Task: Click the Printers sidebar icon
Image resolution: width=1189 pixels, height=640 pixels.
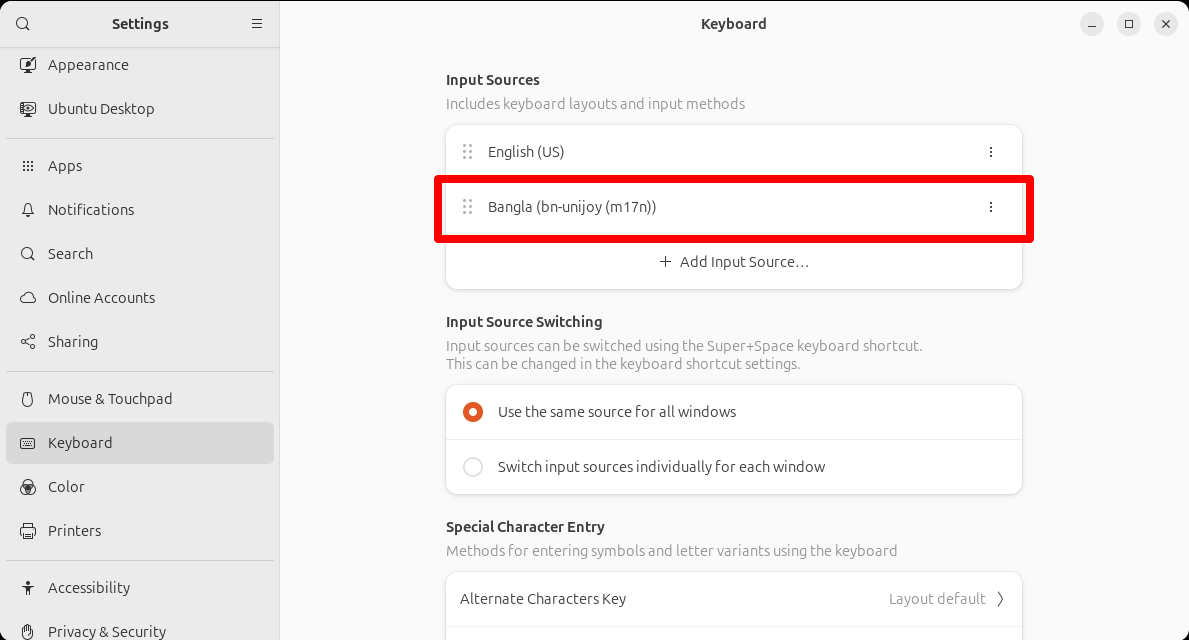Action: click(28, 530)
